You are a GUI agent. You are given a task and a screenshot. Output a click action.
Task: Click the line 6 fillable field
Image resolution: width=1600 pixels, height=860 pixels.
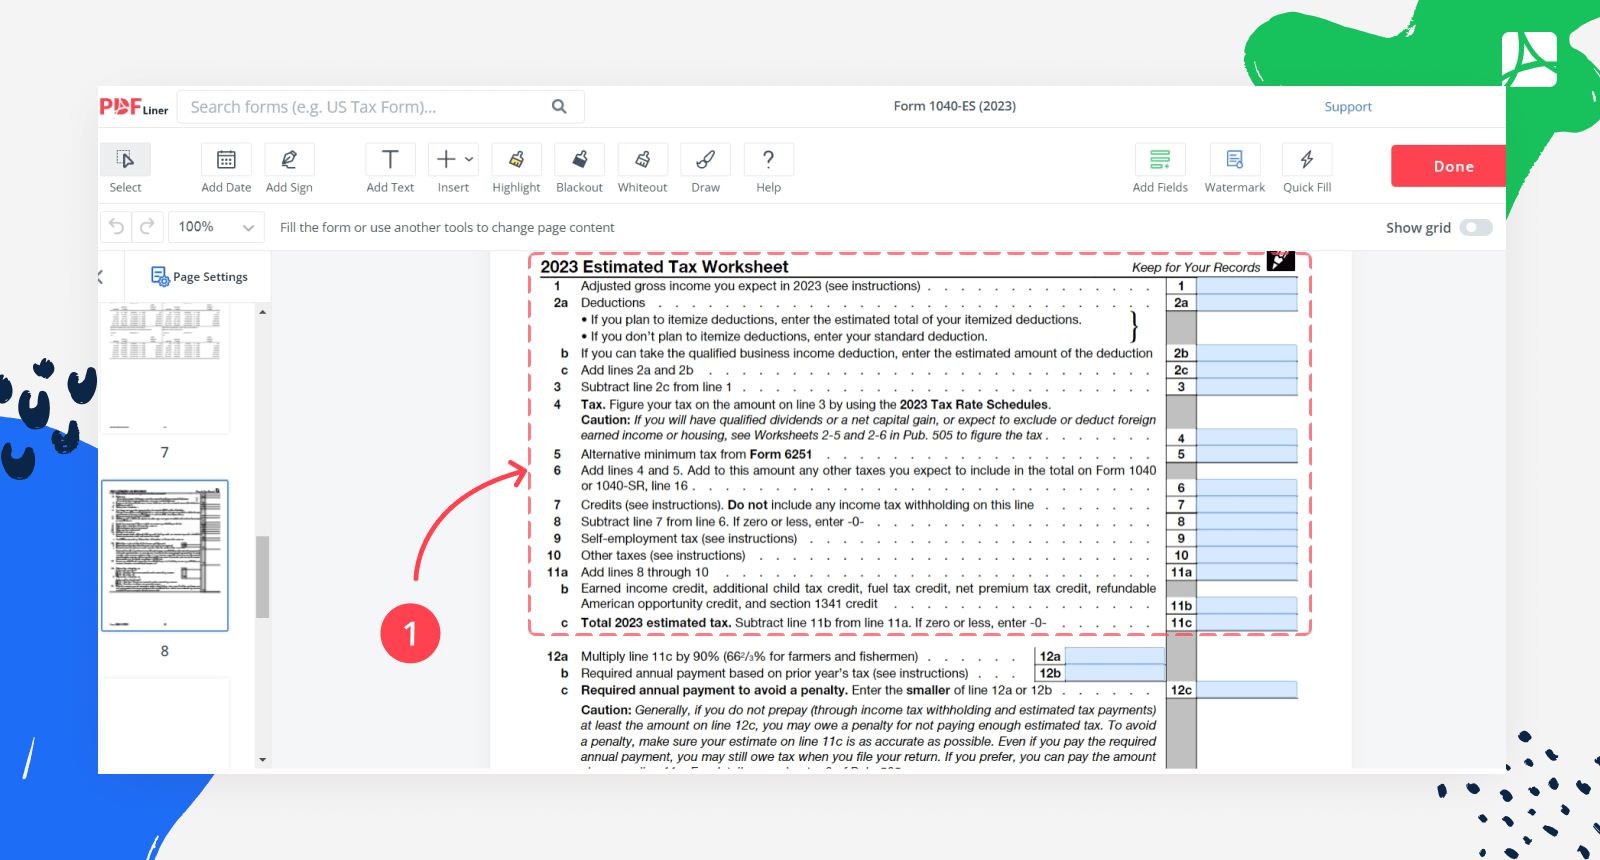(x=1247, y=488)
